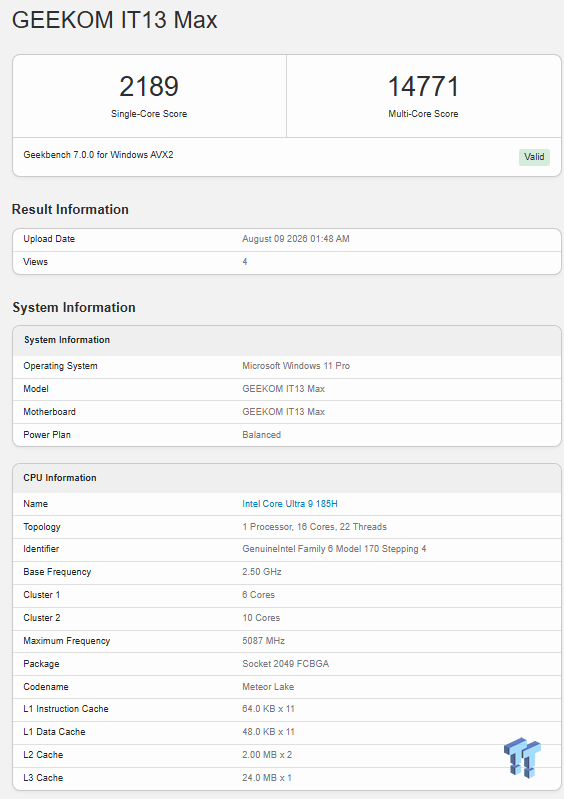Click the TweakTown watermark logo

[522, 757]
